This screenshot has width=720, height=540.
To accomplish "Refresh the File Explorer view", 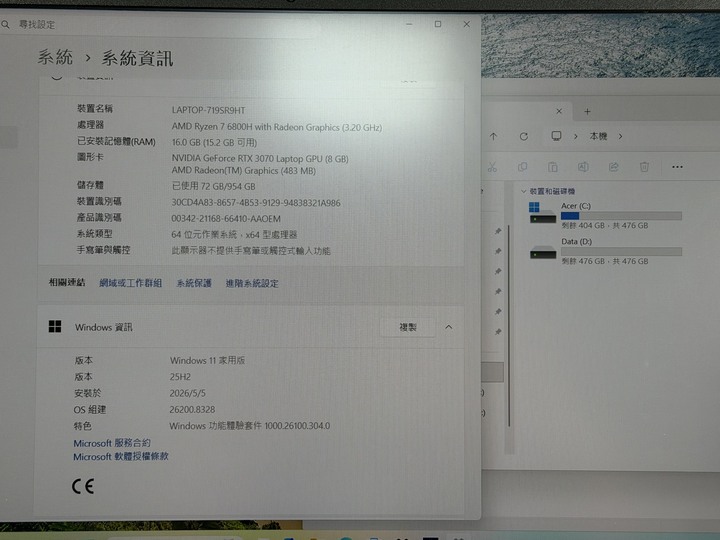I will click(x=523, y=136).
